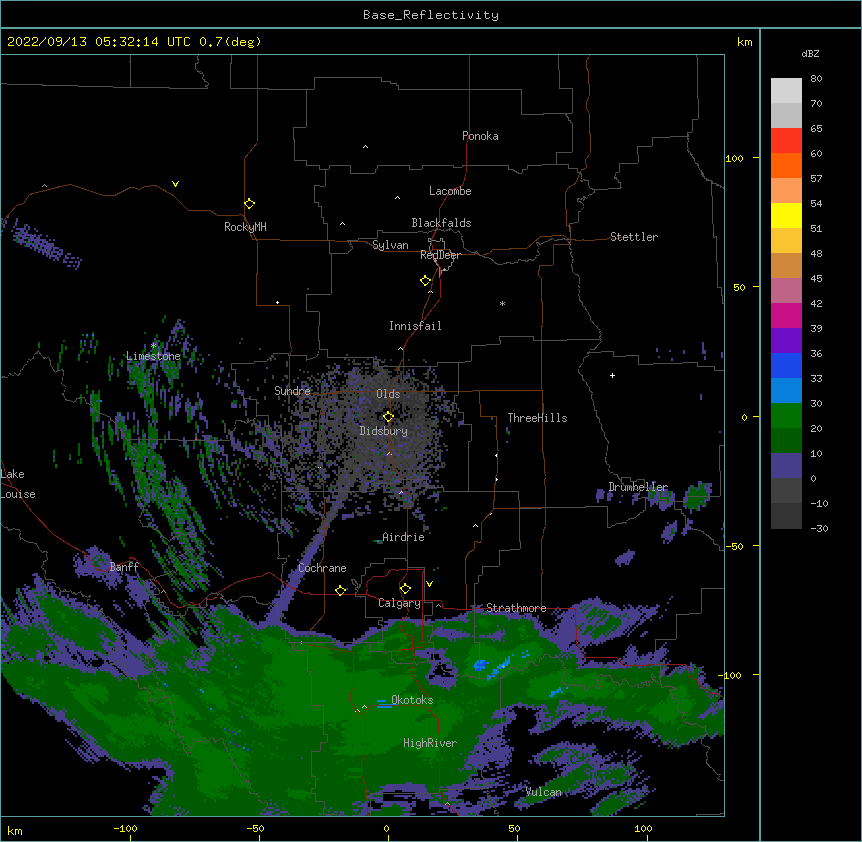Click the 54 dBZ yellow legend swatch
This screenshot has width=862, height=842.
coord(786,215)
